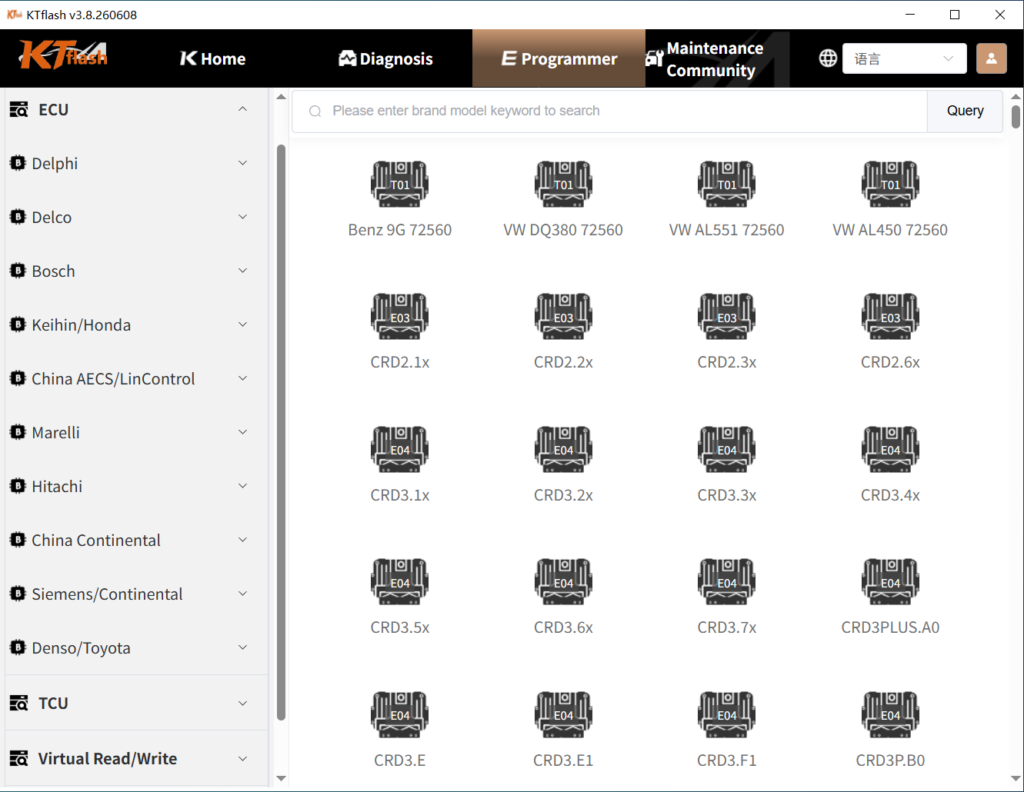Choose the CRD3.7x ECU icon

[726, 582]
